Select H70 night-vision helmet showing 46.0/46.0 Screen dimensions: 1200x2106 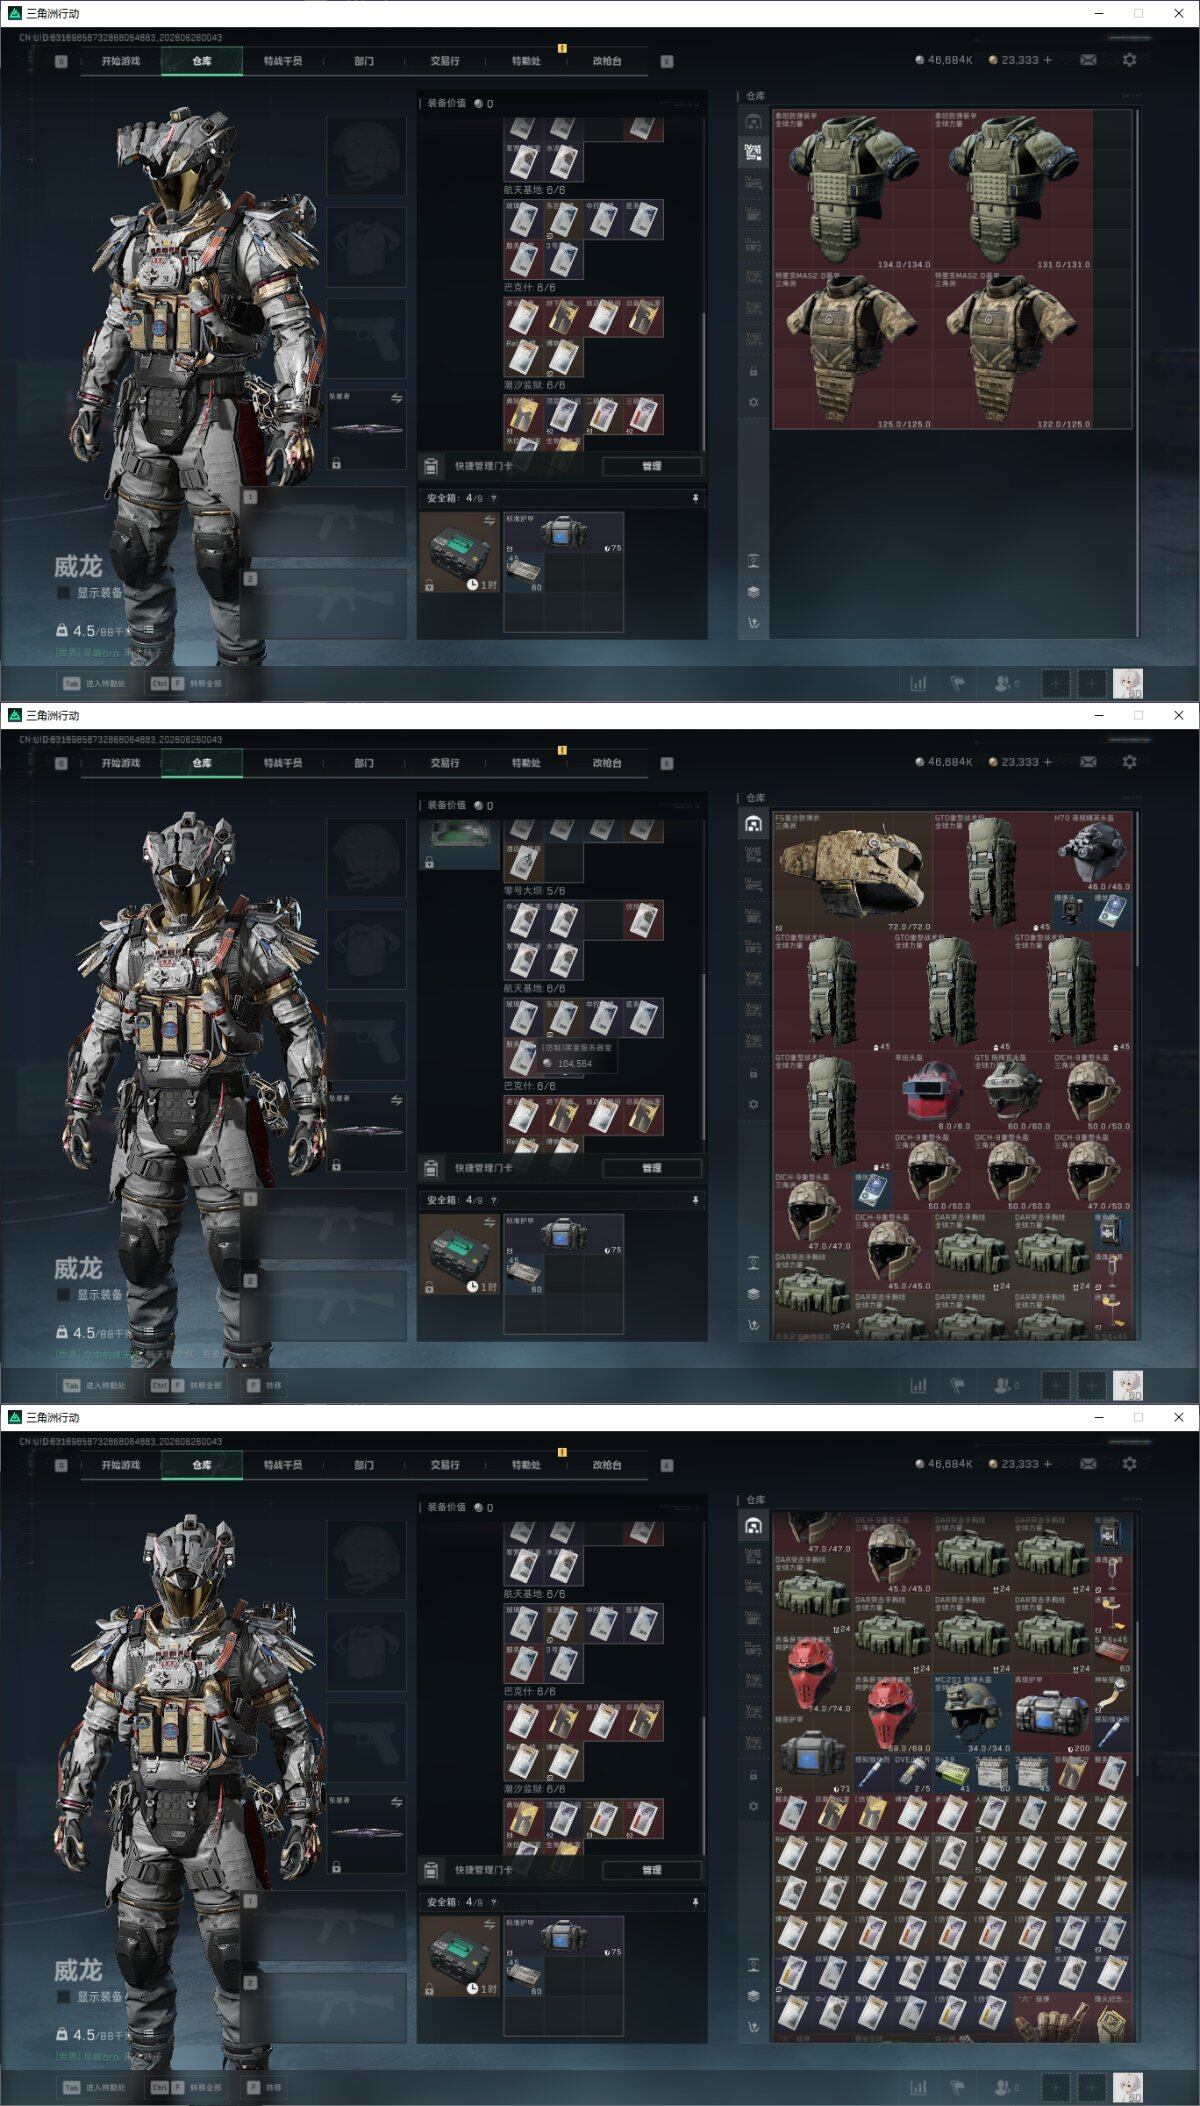(1092, 852)
